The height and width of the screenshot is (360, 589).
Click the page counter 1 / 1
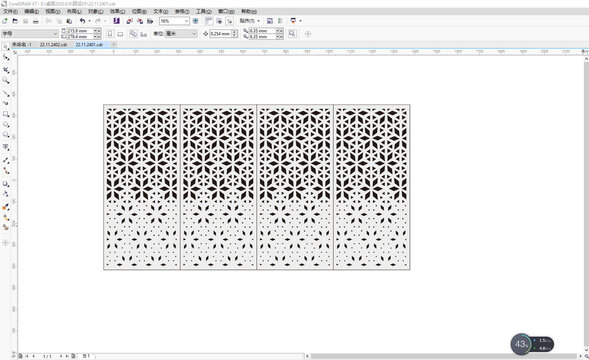pyautogui.click(x=47, y=356)
